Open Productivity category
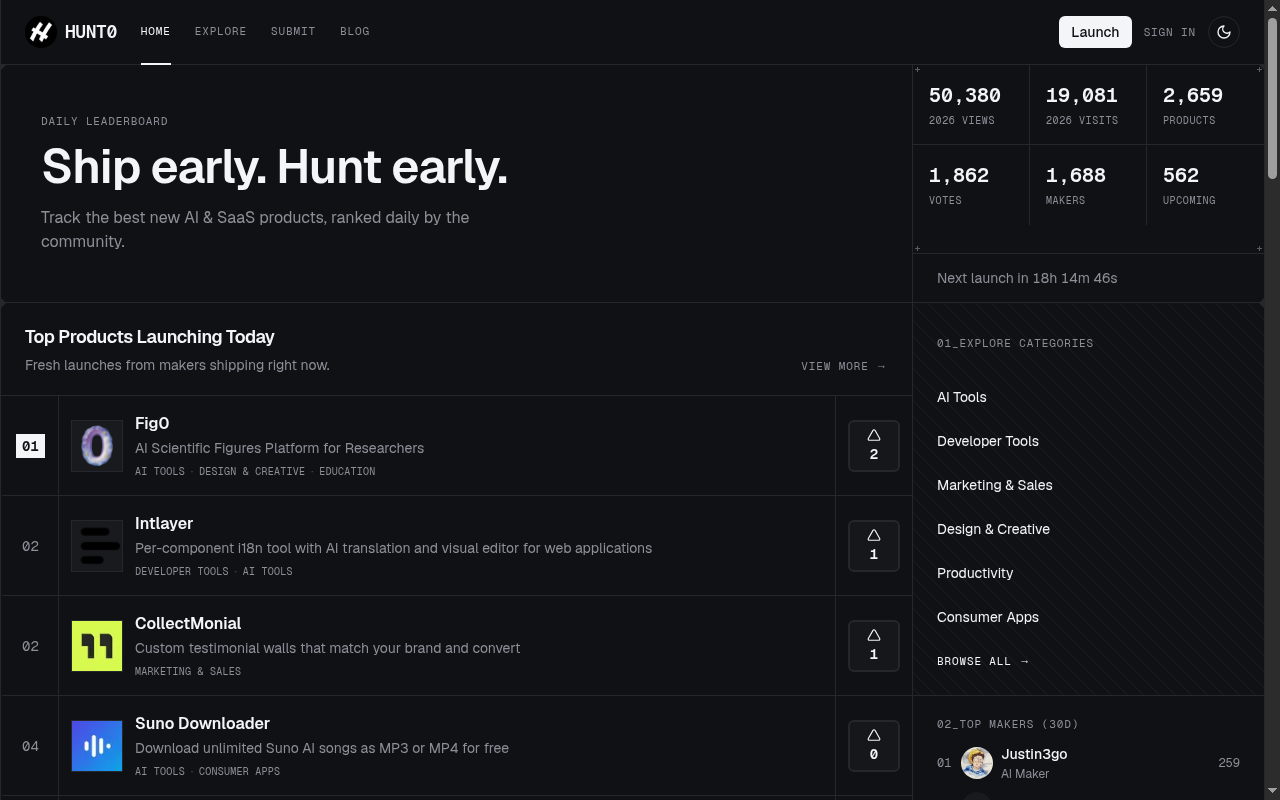Image resolution: width=1280 pixels, height=800 pixels. [975, 573]
